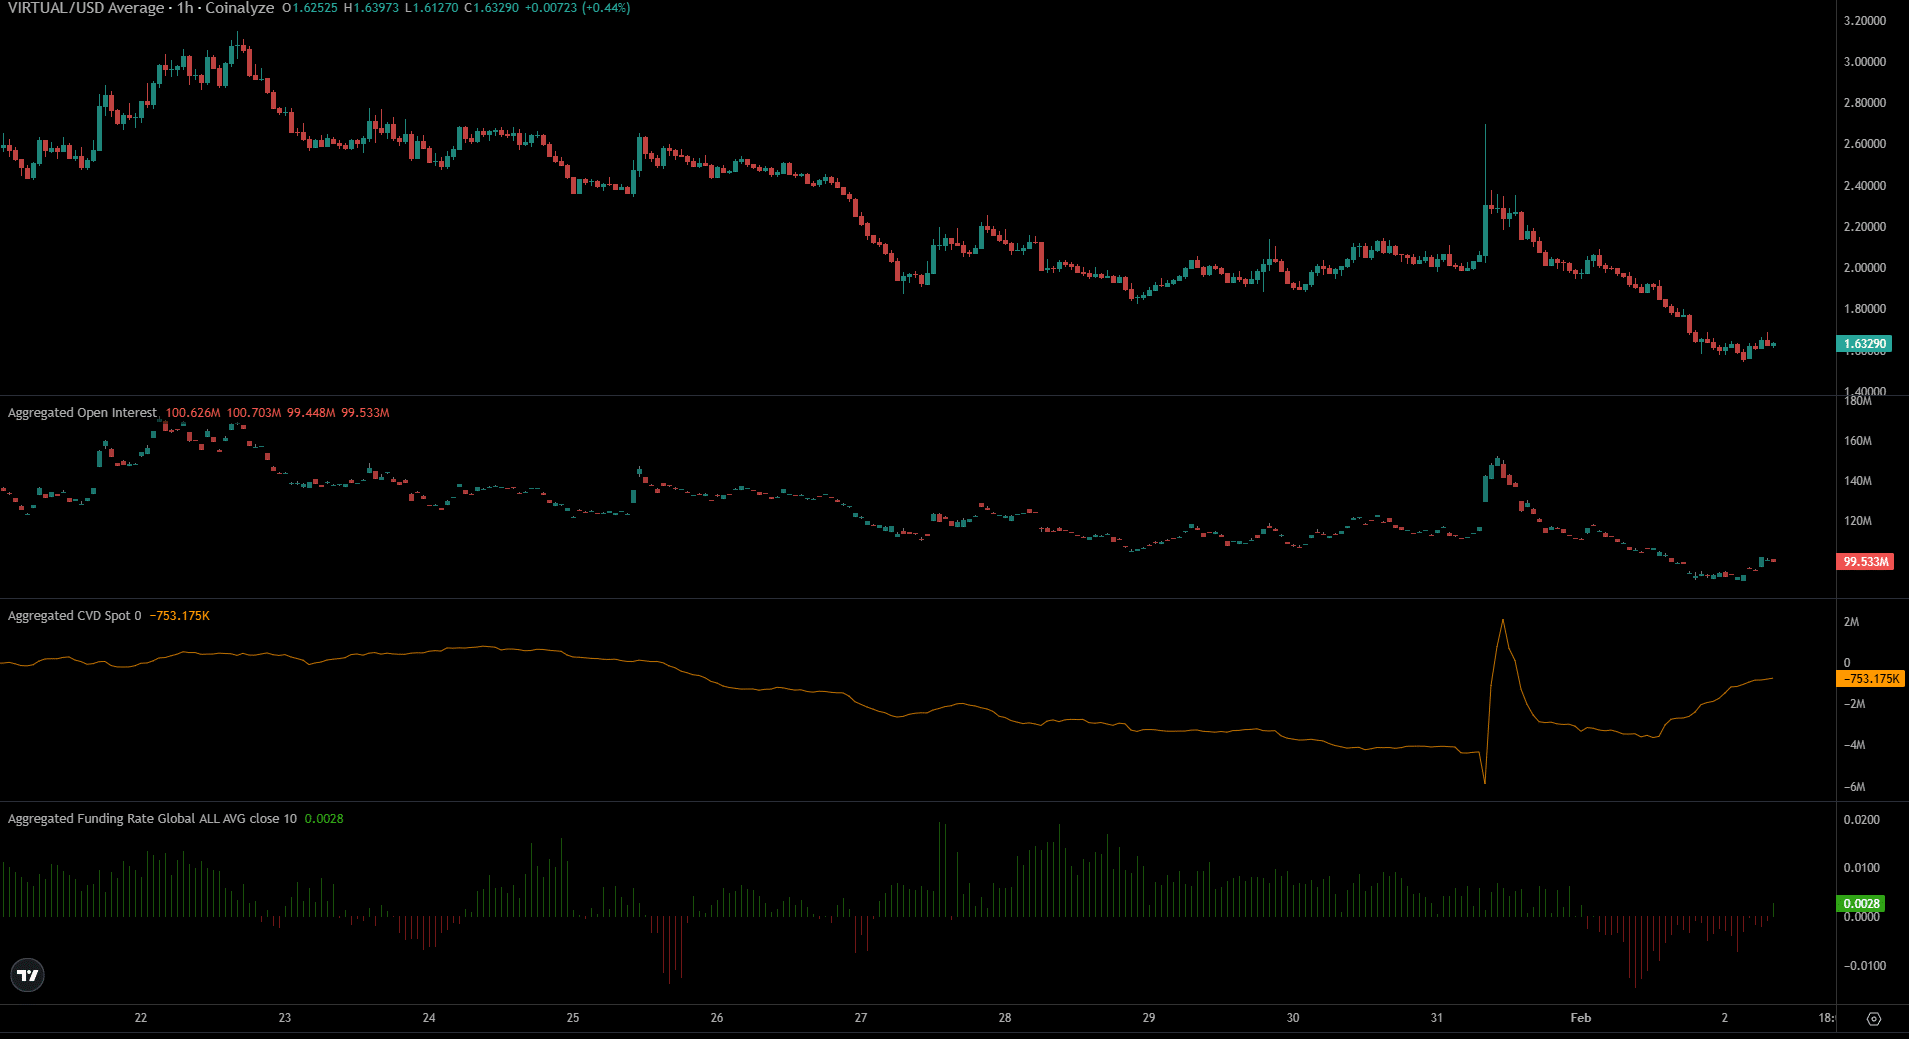The width and height of the screenshot is (1909, 1039).
Task: Click the green 1.63290 current price tag
Action: (x=1864, y=344)
